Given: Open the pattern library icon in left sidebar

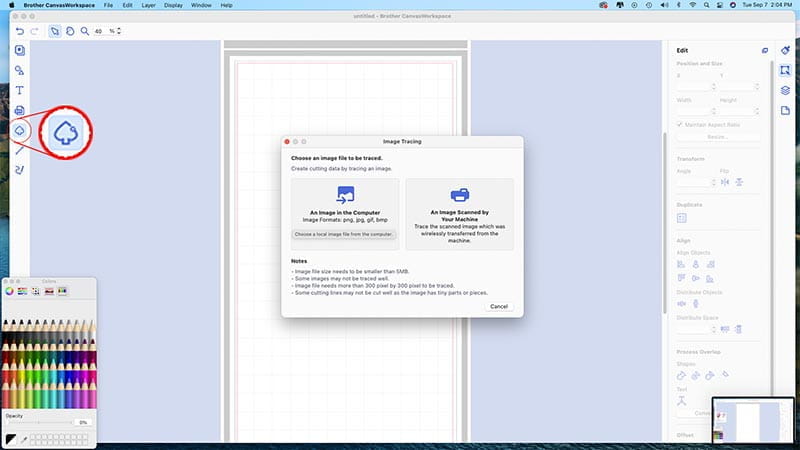Looking at the screenshot, I should coord(19,50).
